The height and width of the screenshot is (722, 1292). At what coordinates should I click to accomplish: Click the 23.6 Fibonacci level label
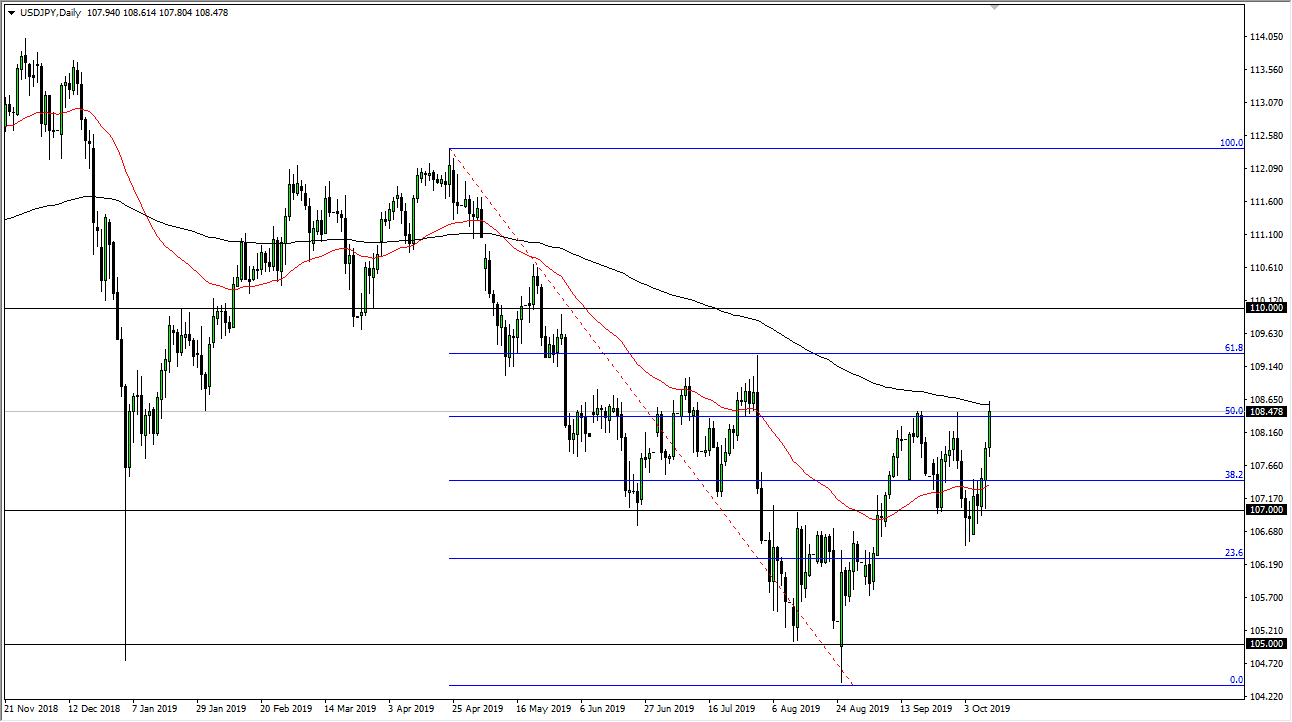click(x=1233, y=553)
